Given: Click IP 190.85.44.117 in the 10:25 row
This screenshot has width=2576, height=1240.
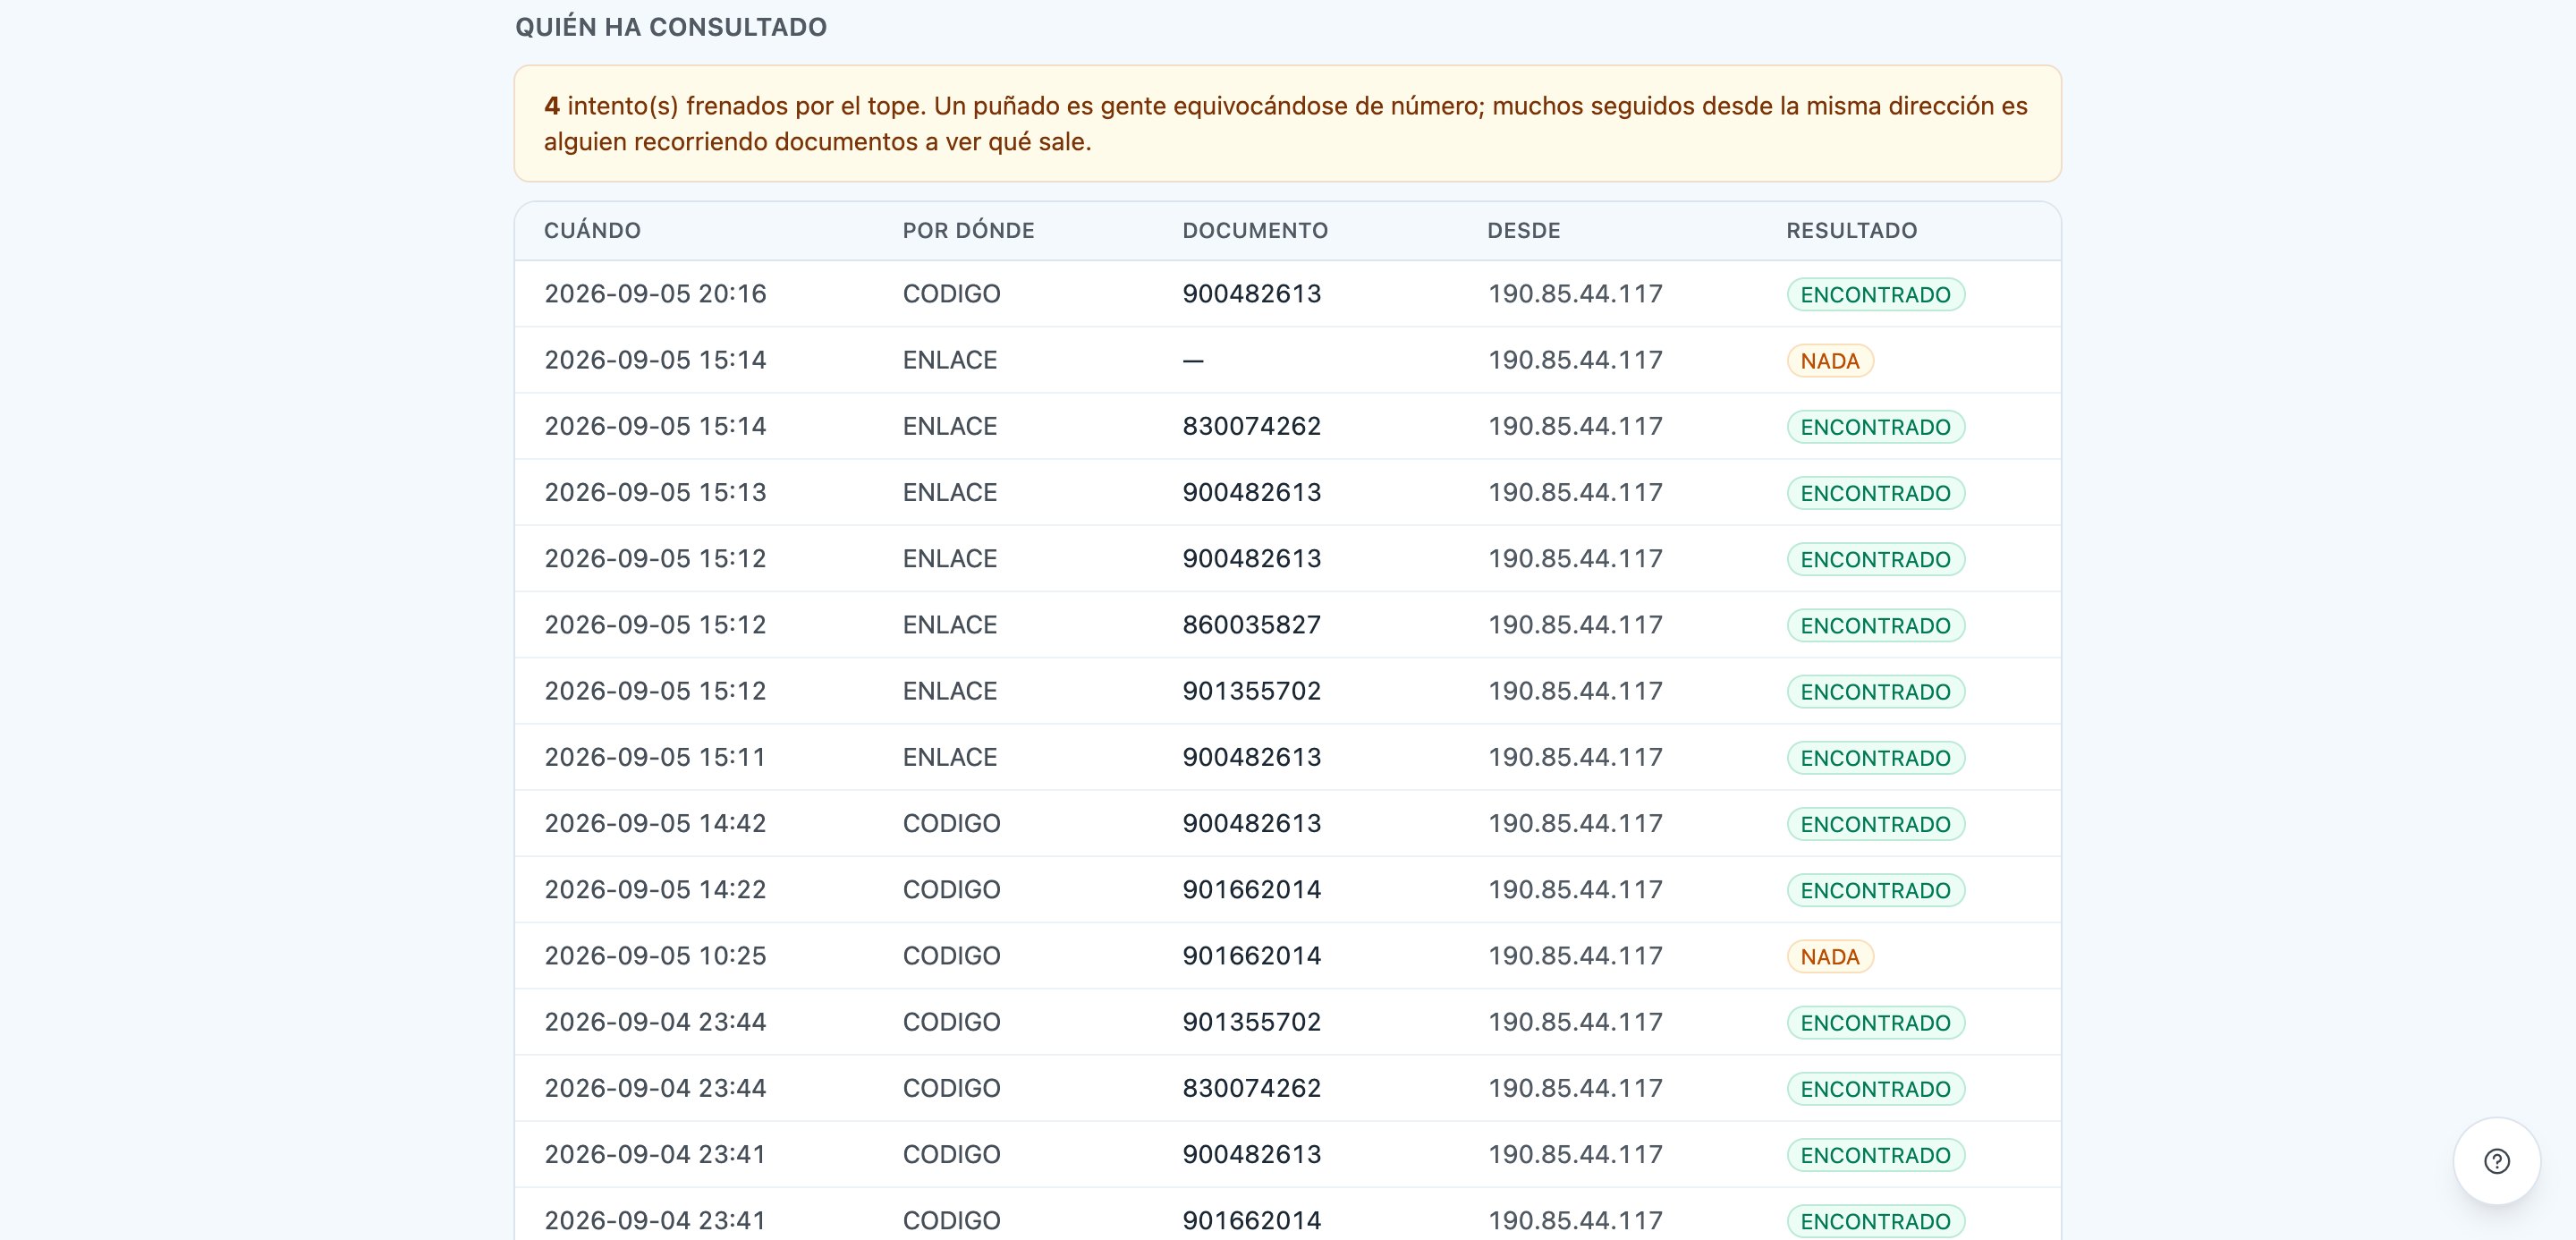Looking at the screenshot, I should tap(1575, 956).
